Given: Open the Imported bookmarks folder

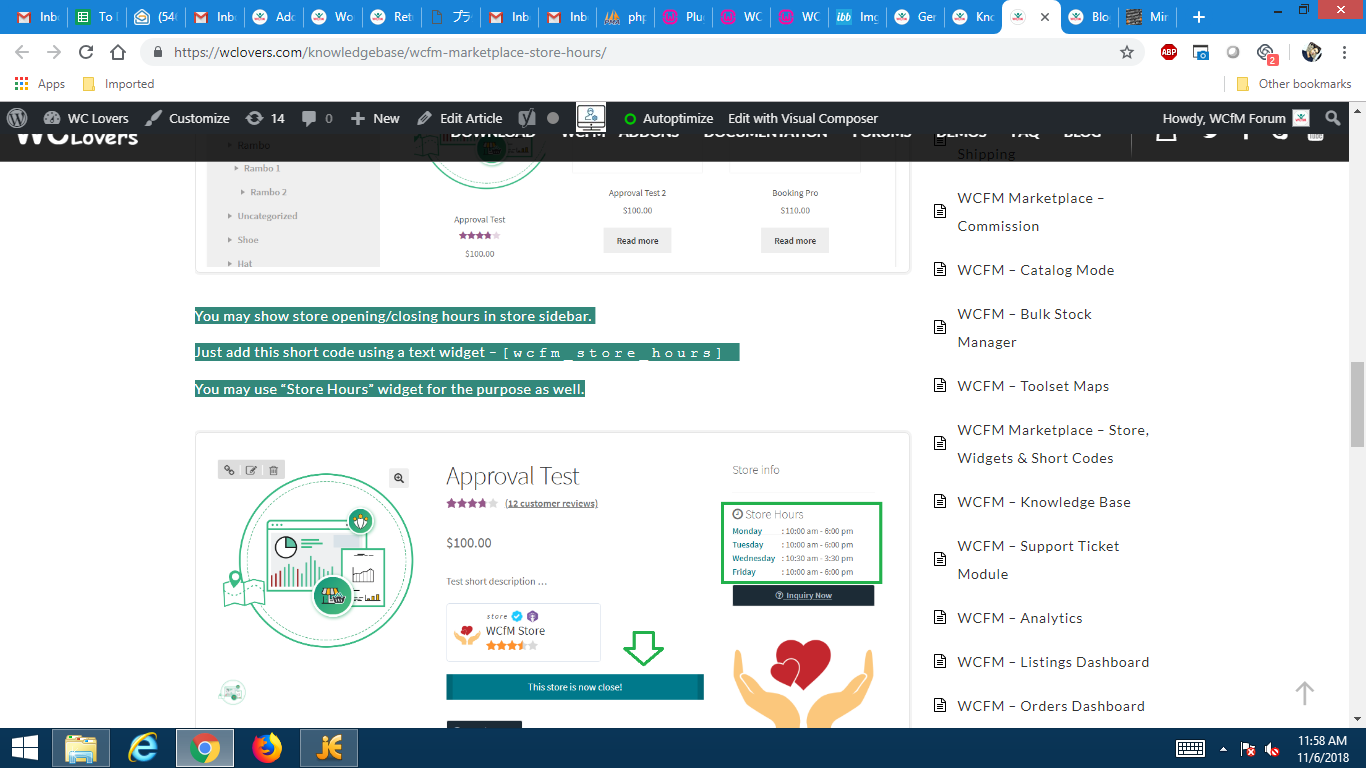Looking at the screenshot, I should [118, 84].
